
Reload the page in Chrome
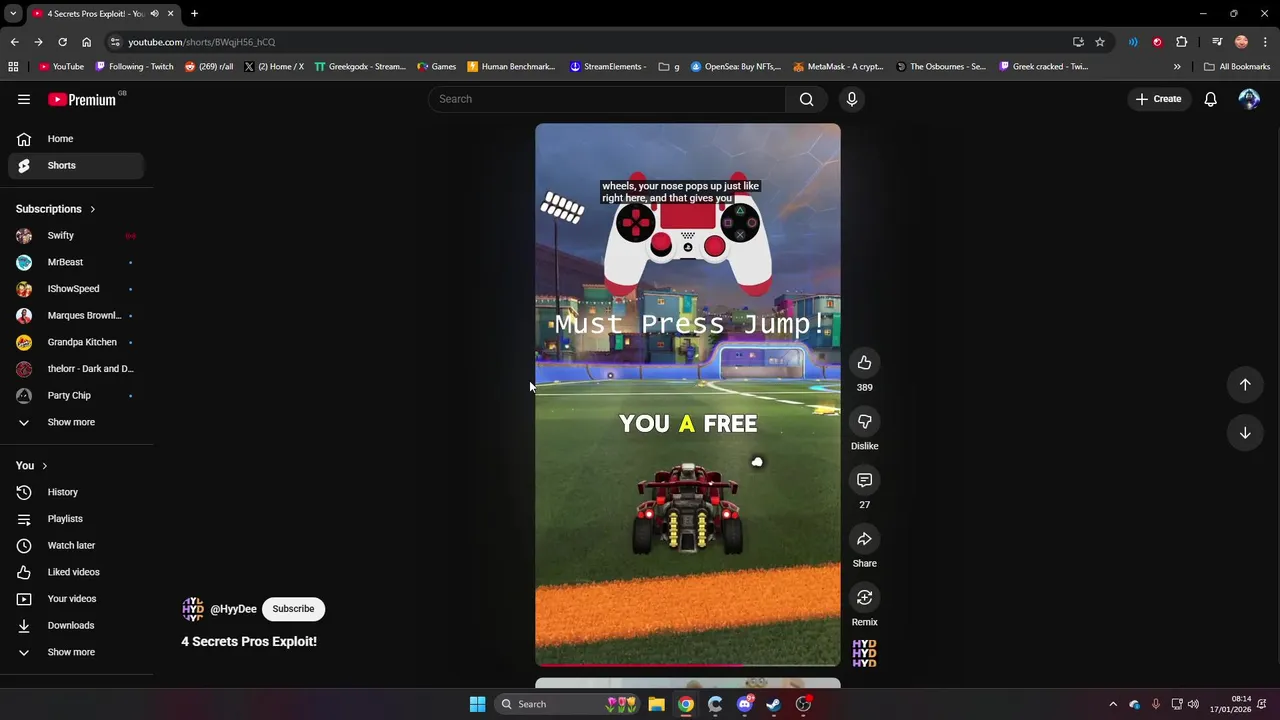(x=62, y=42)
